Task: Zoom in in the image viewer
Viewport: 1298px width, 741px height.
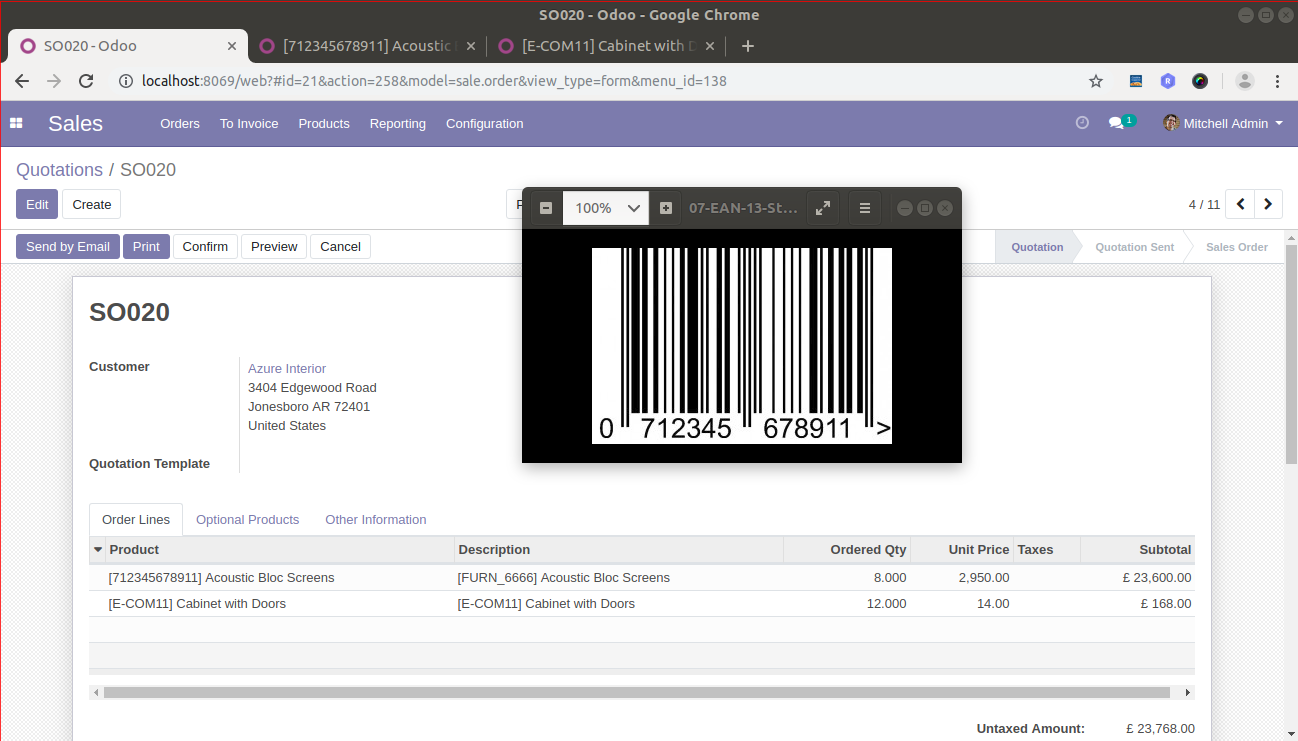Action: click(666, 208)
